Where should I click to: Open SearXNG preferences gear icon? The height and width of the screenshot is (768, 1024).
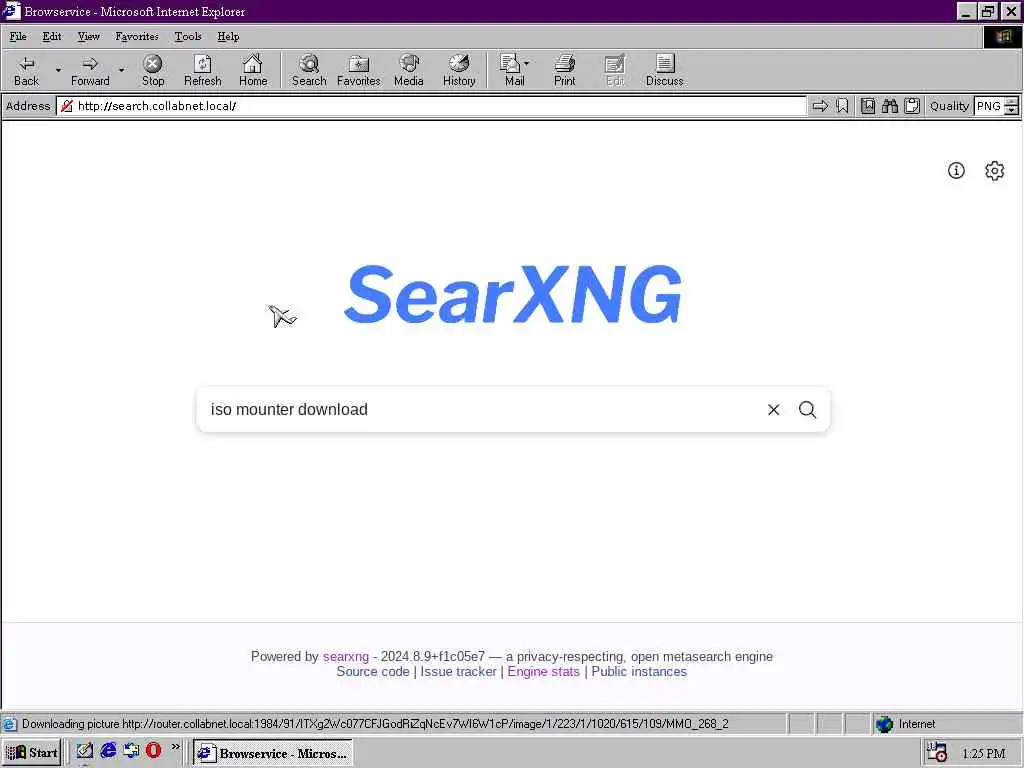click(995, 170)
